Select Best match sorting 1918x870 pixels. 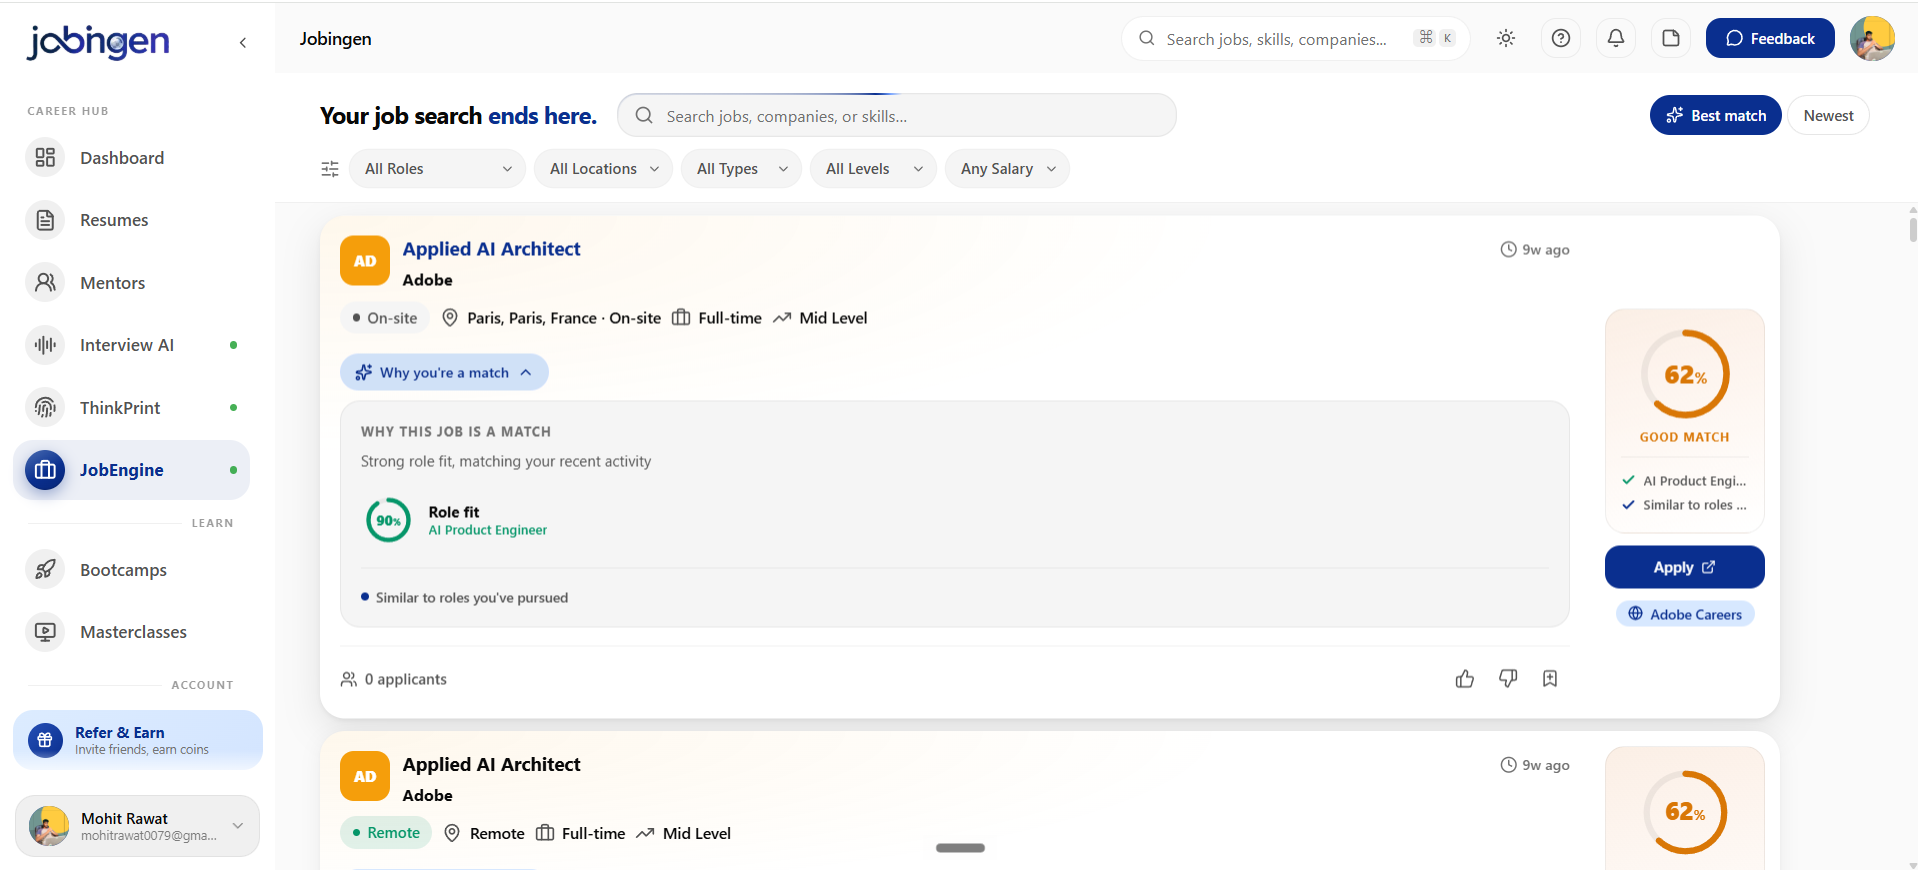coord(1716,115)
